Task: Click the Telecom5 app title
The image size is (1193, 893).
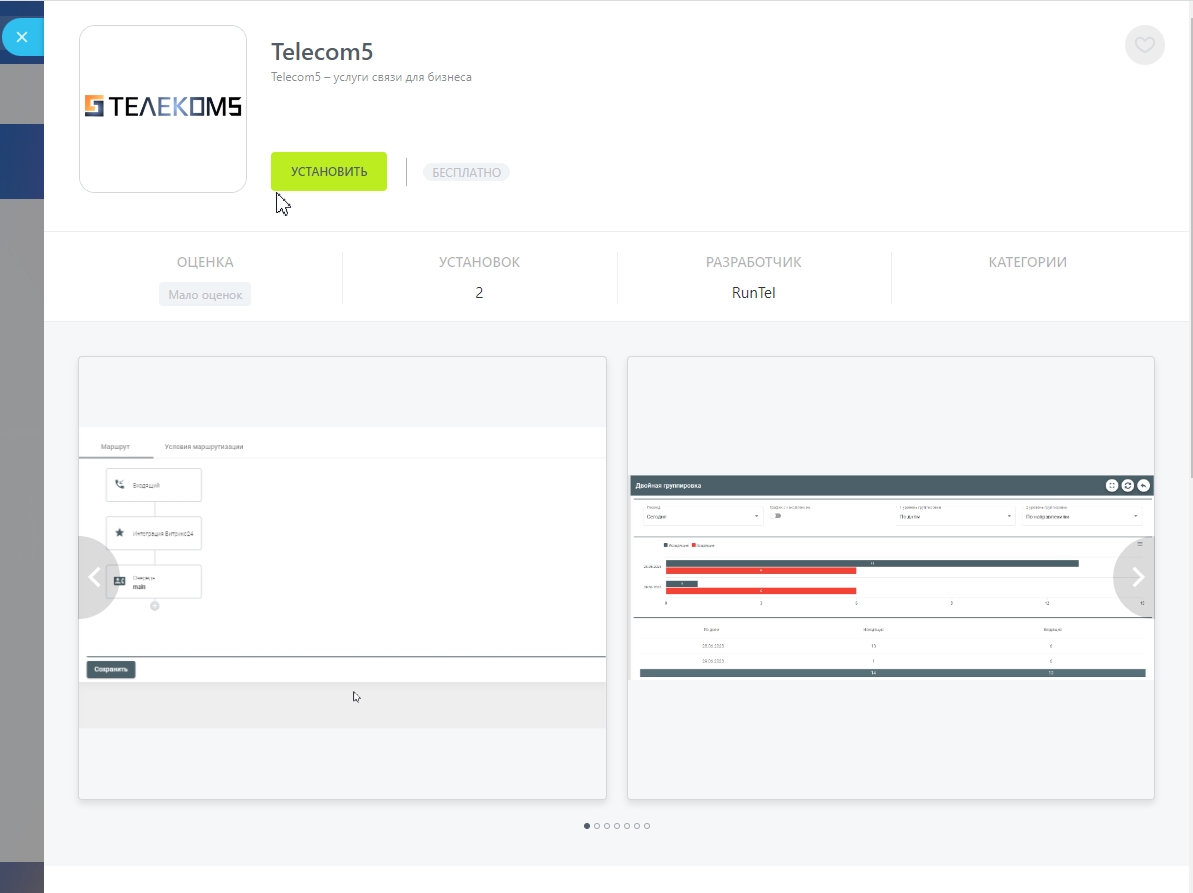Action: tap(322, 52)
